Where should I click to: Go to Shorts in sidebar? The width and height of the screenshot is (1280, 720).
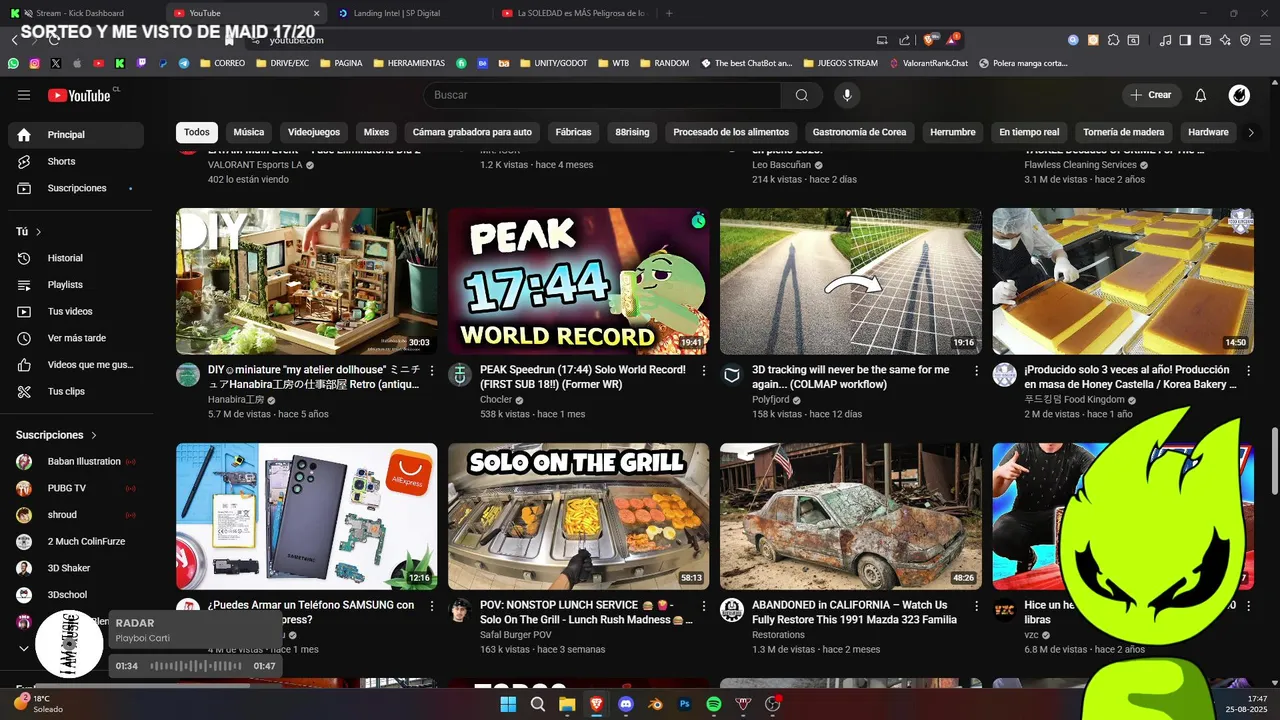(76, 161)
